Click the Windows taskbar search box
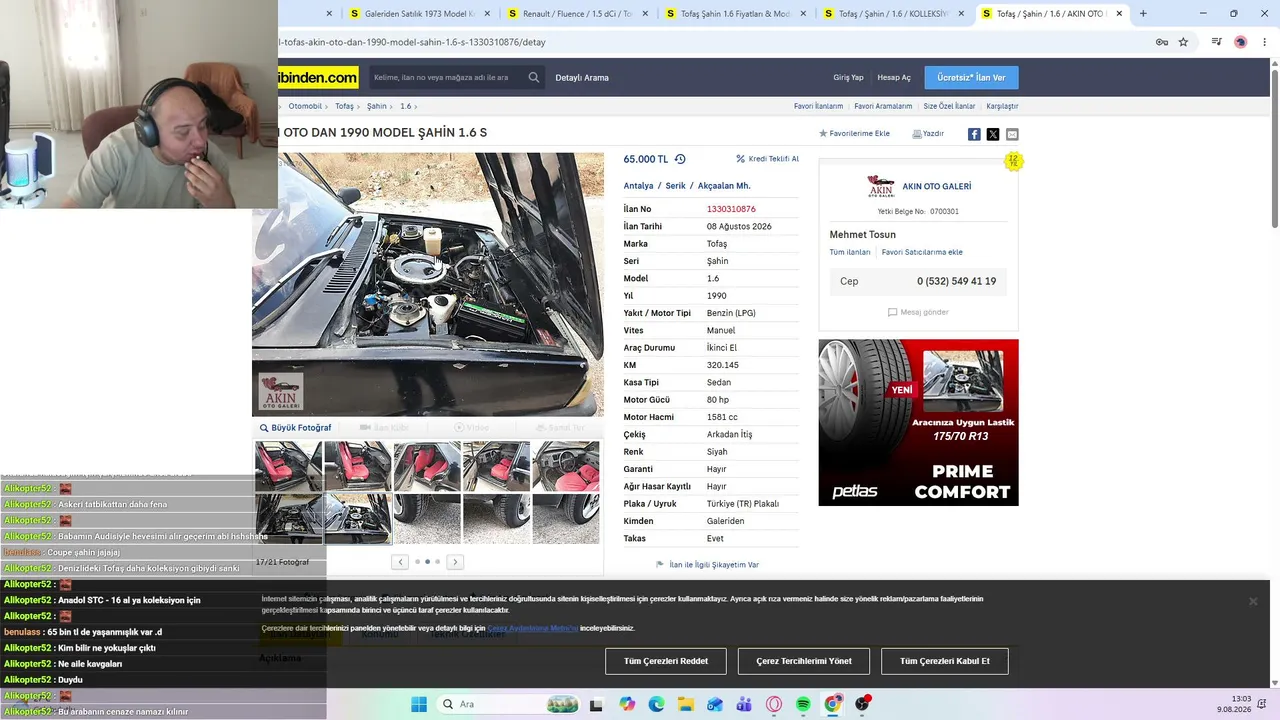Screen dimensions: 1280x720 pos(509,704)
